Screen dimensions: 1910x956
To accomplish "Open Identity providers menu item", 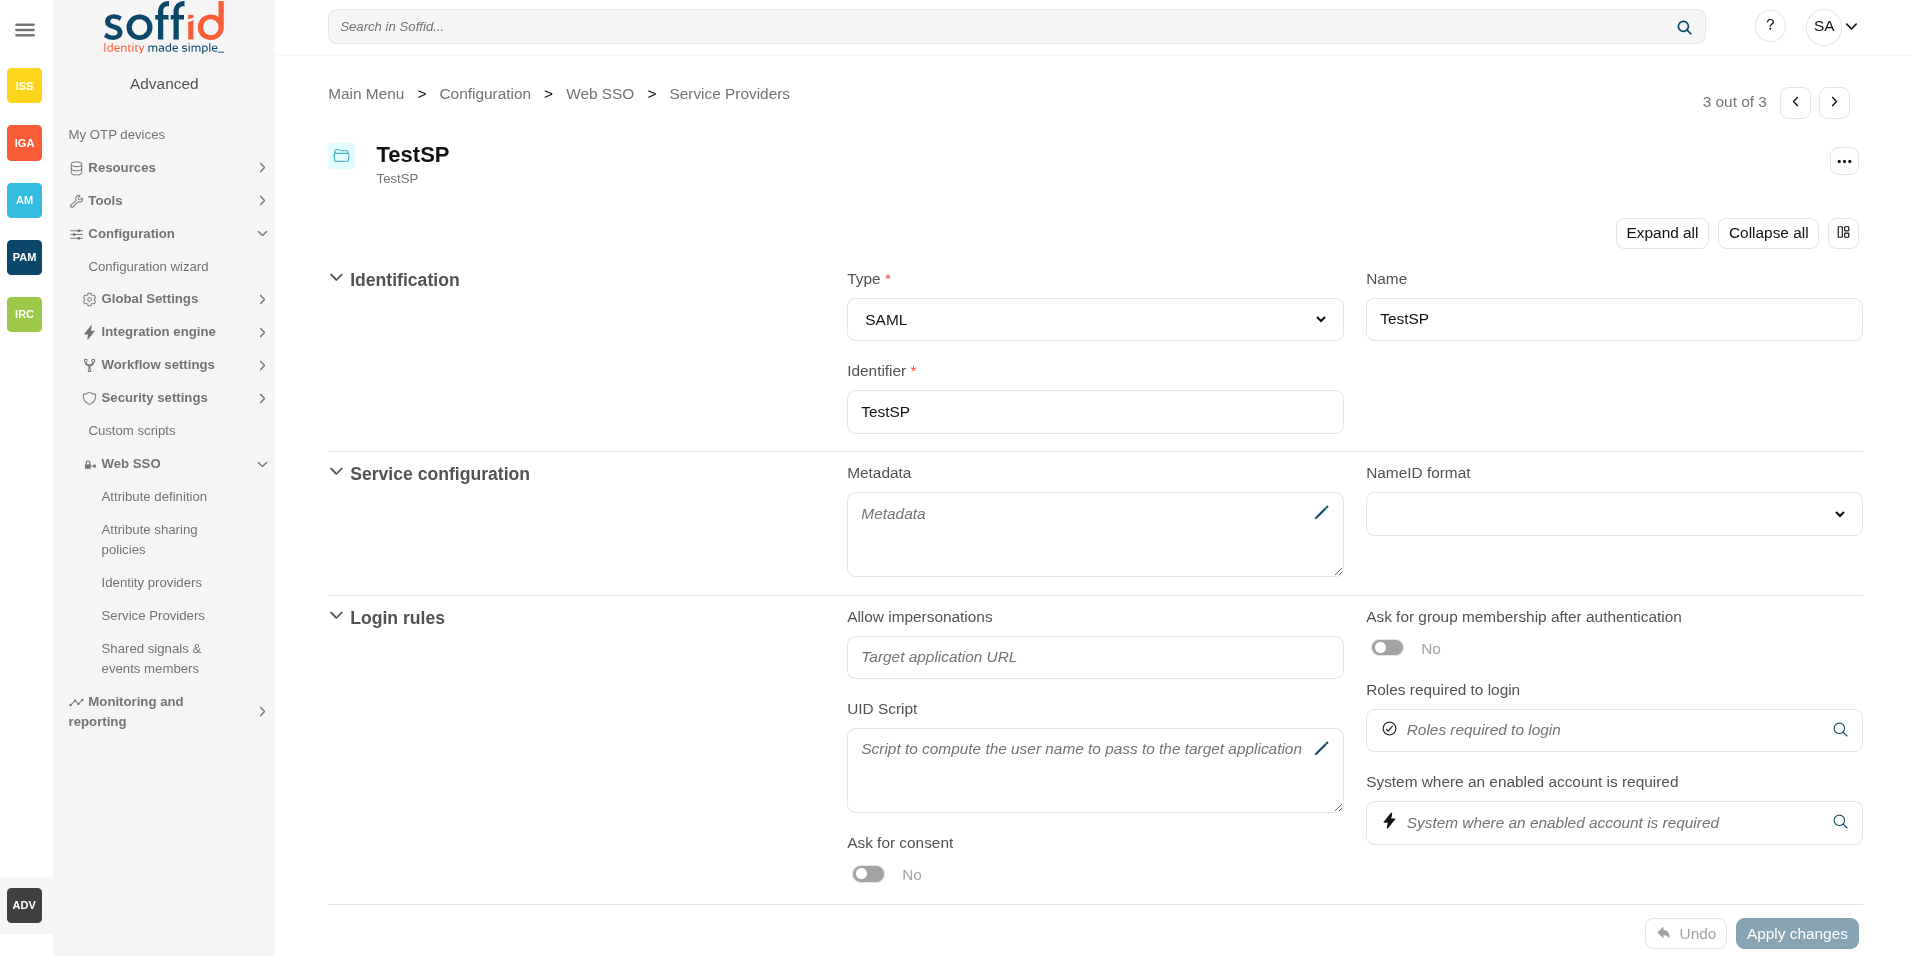I will pos(151,583).
